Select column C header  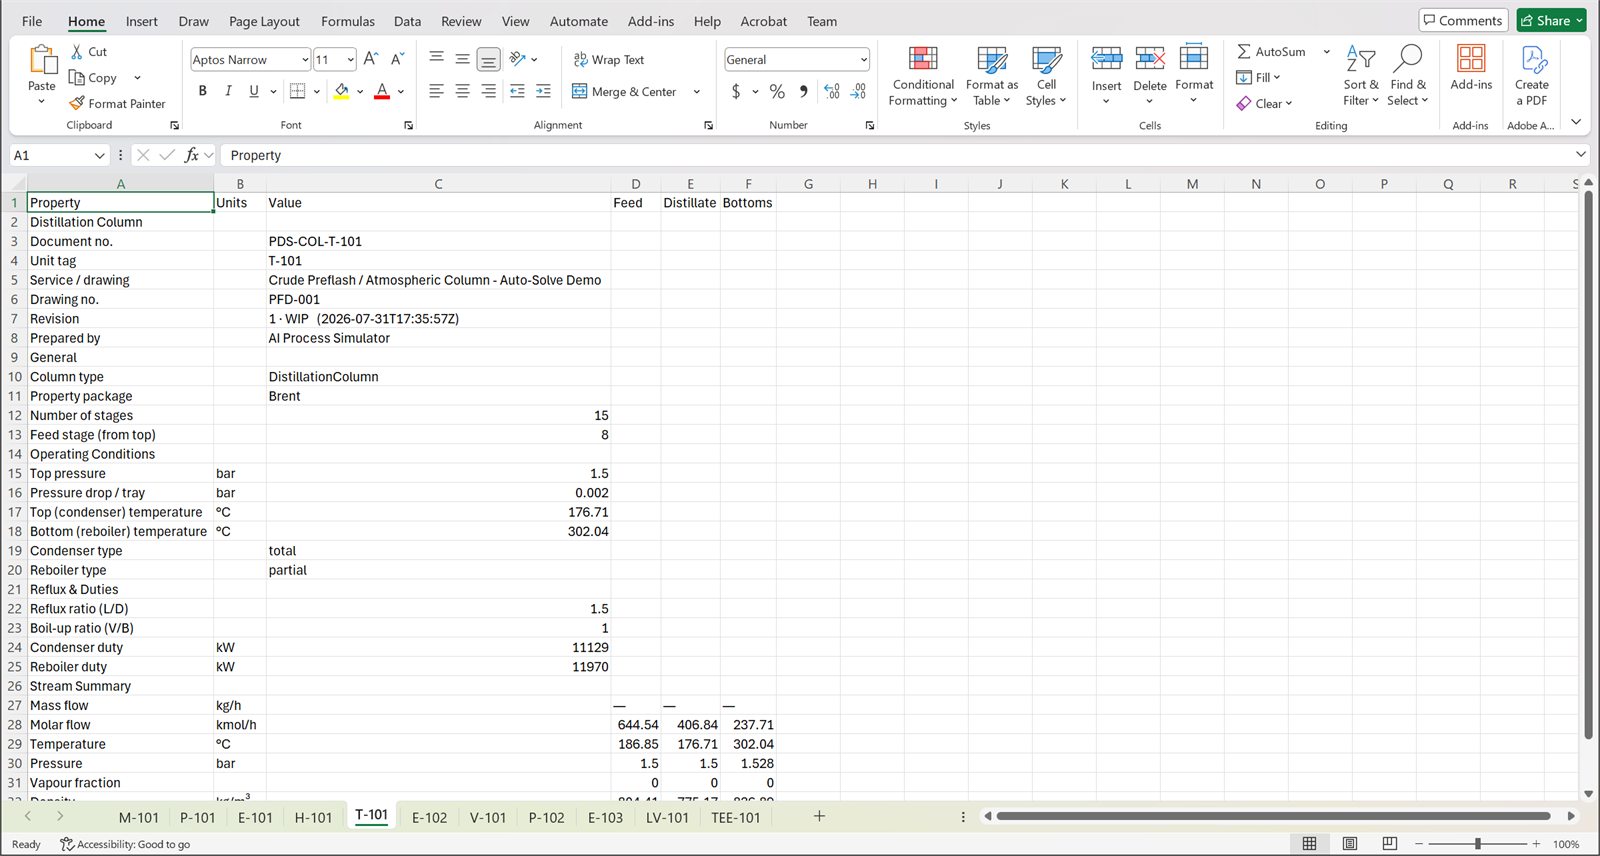click(x=438, y=184)
